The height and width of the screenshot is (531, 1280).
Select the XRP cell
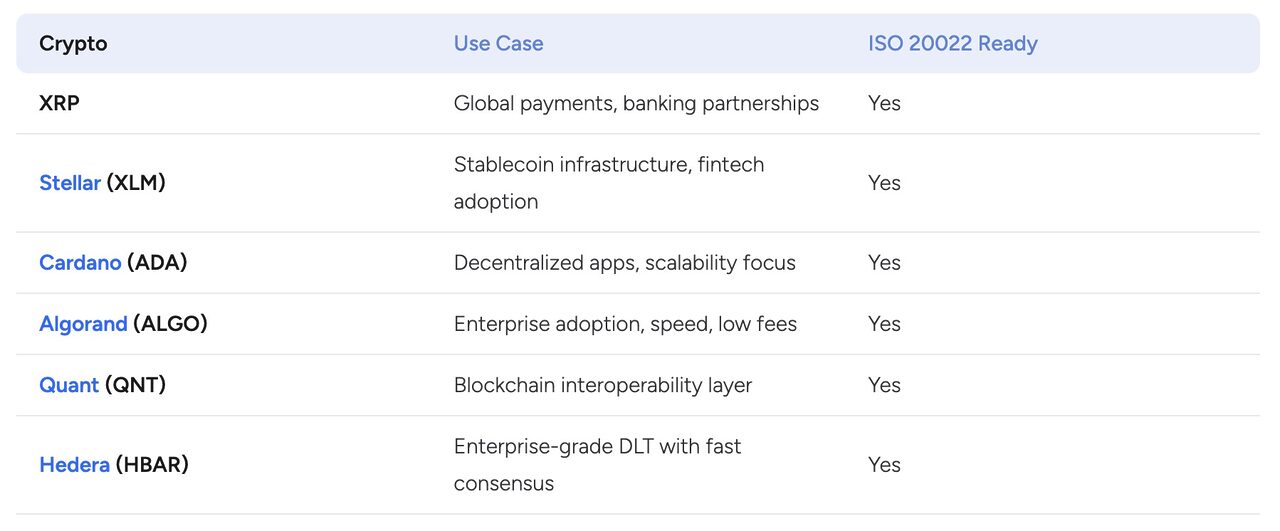tap(59, 103)
